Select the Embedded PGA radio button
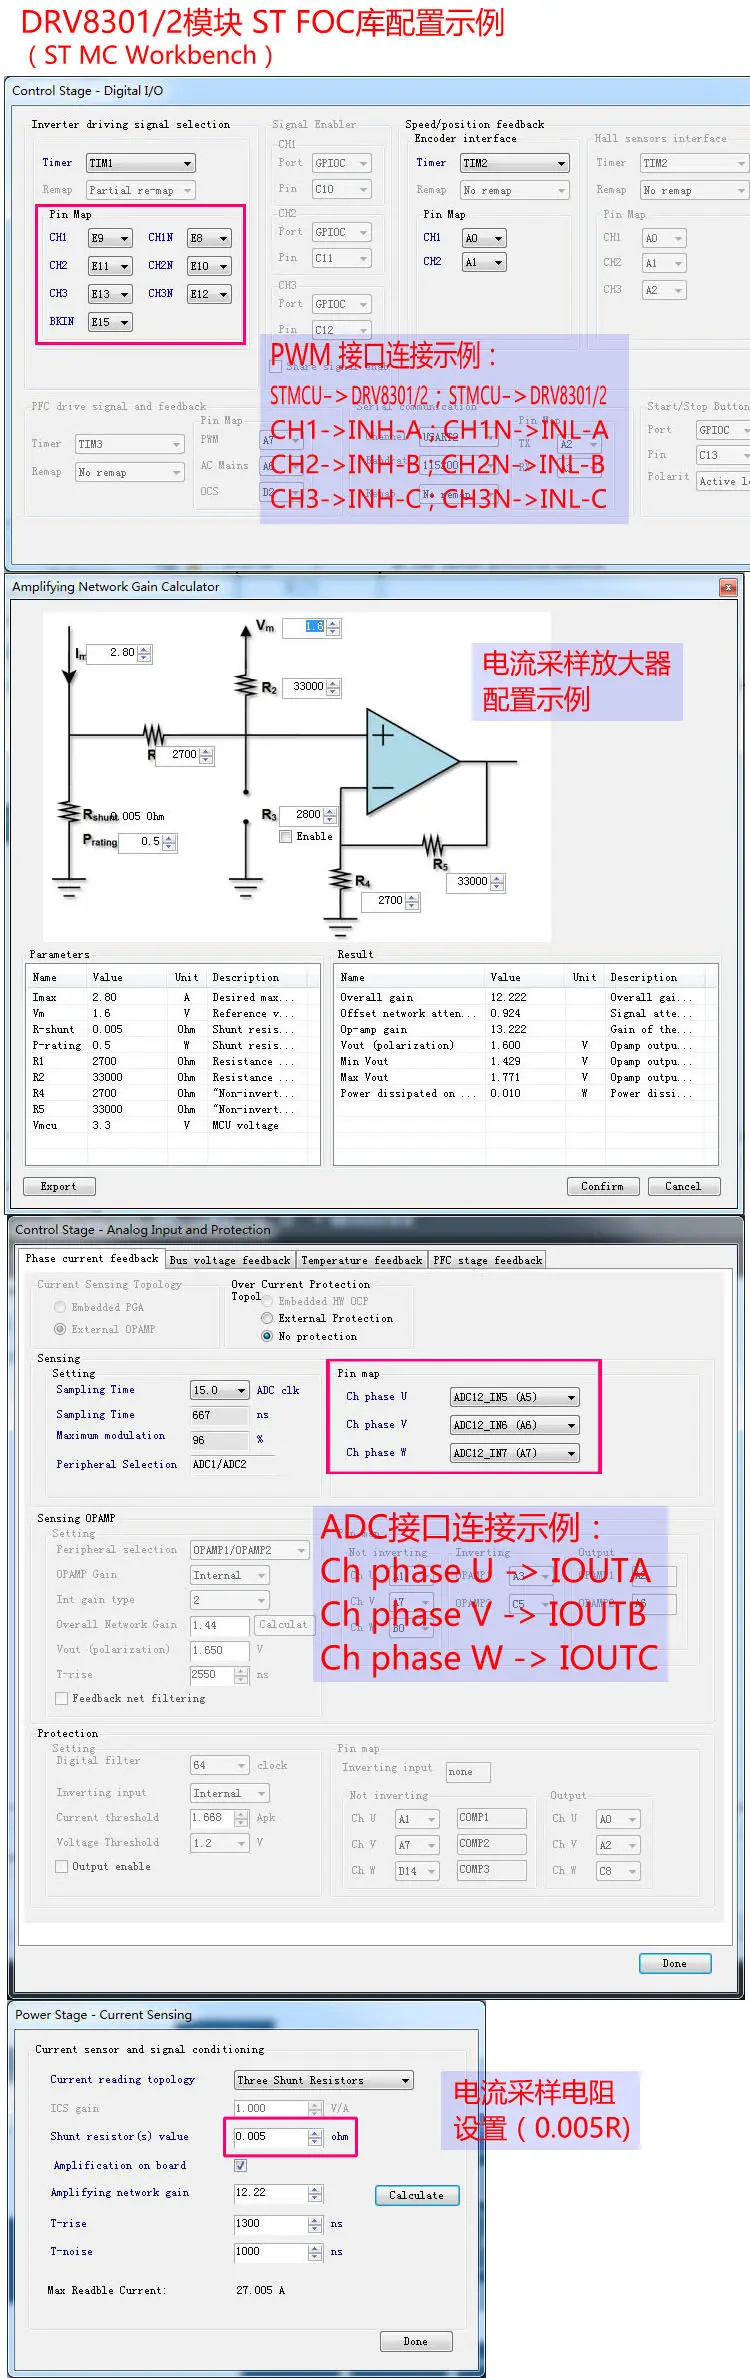This screenshot has width=750, height=2378. pos(60,1307)
